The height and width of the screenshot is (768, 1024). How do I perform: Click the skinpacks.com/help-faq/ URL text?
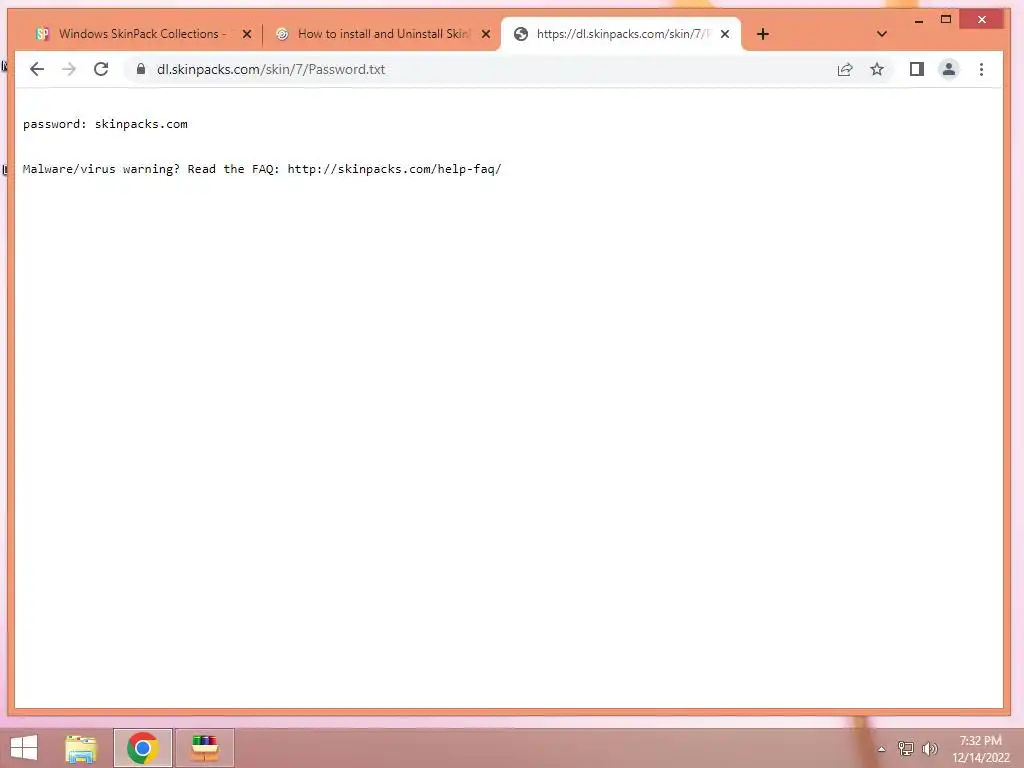click(x=394, y=169)
